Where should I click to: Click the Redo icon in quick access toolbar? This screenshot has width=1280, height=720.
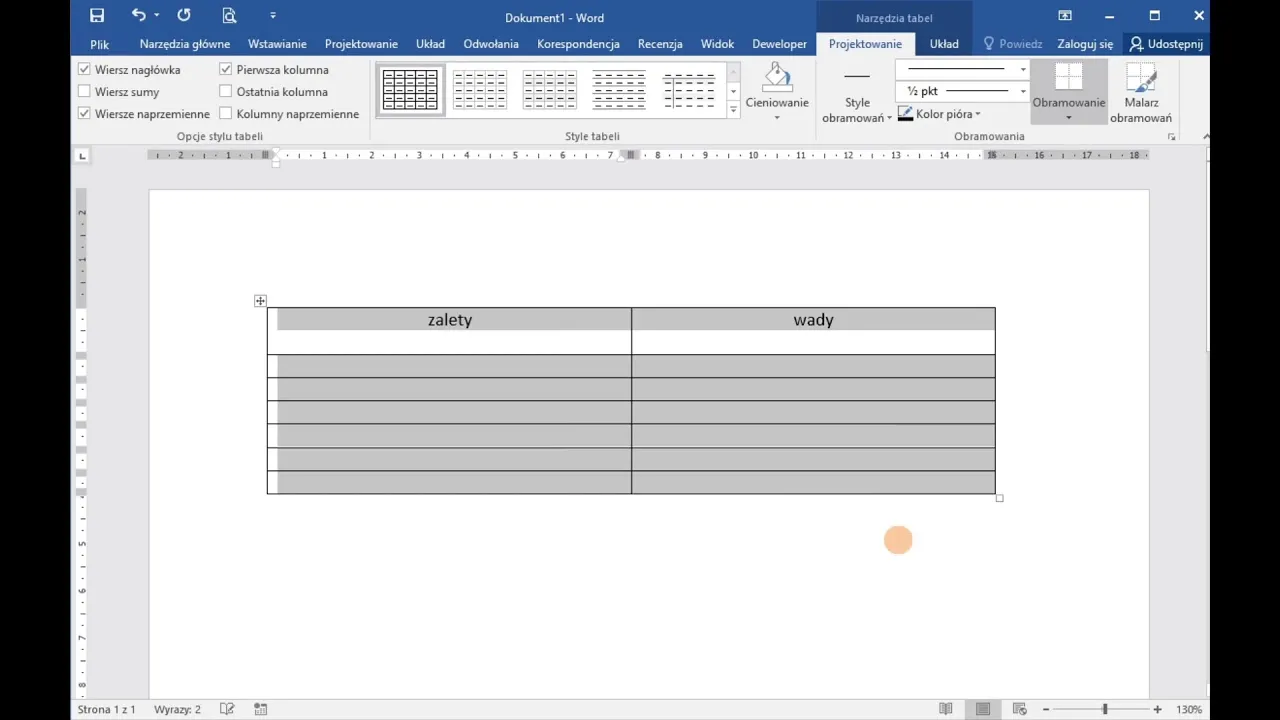(x=184, y=16)
